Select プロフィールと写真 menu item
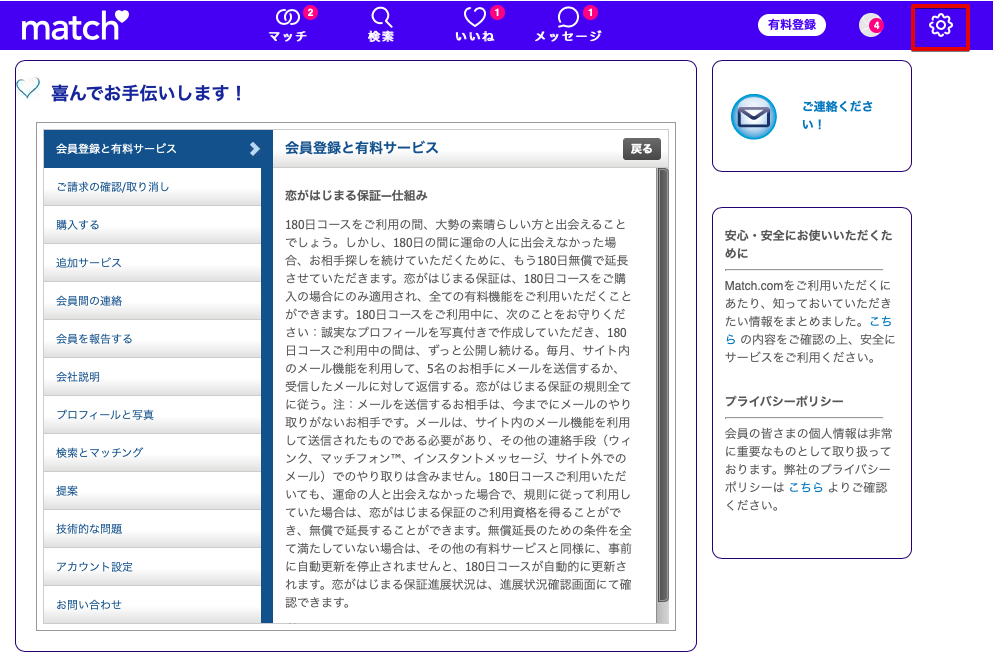993x672 pixels. click(152, 415)
